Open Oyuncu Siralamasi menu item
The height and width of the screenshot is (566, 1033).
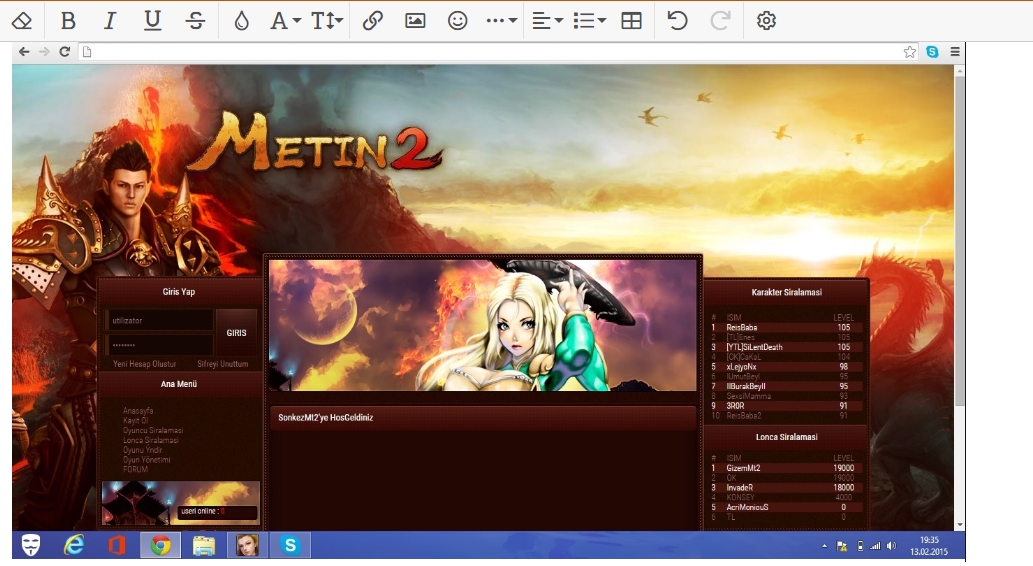click(153, 430)
